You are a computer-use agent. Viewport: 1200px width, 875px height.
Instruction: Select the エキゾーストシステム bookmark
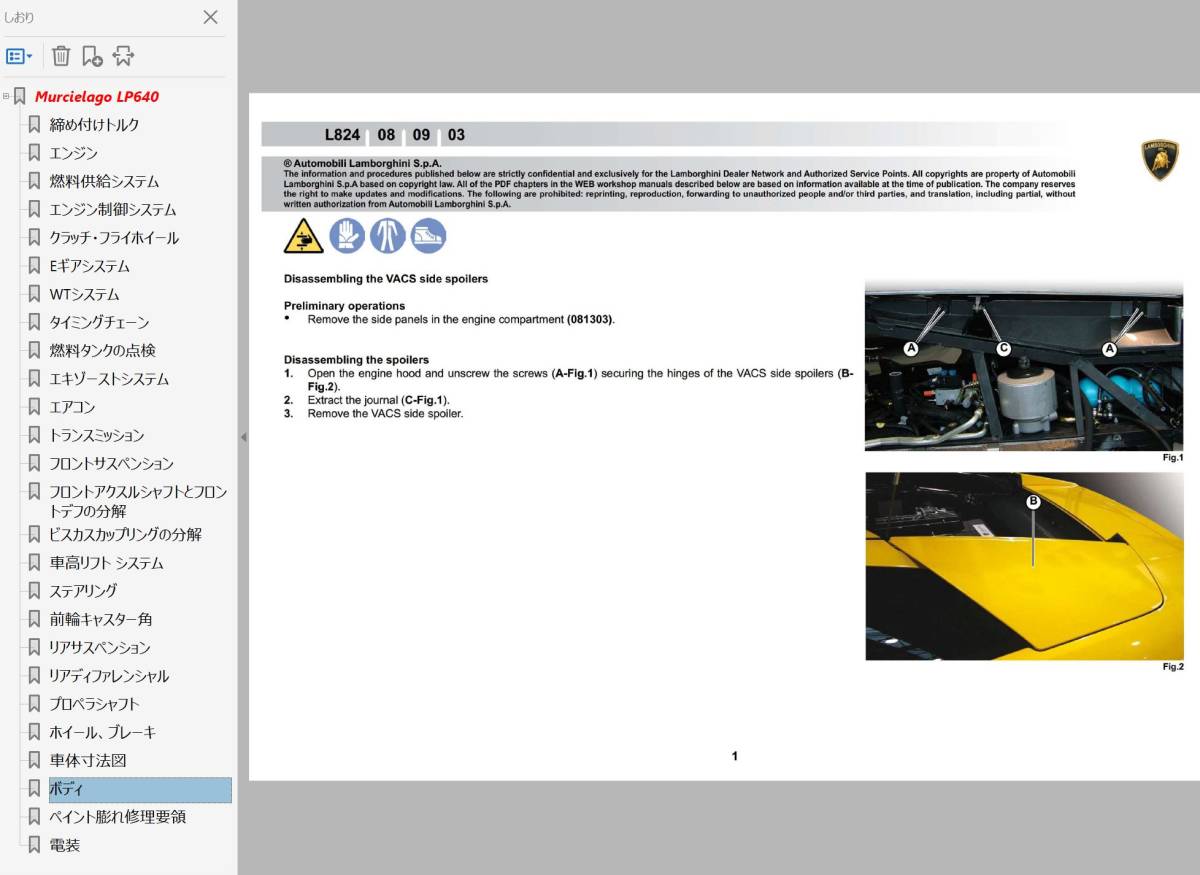pos(109,379)
